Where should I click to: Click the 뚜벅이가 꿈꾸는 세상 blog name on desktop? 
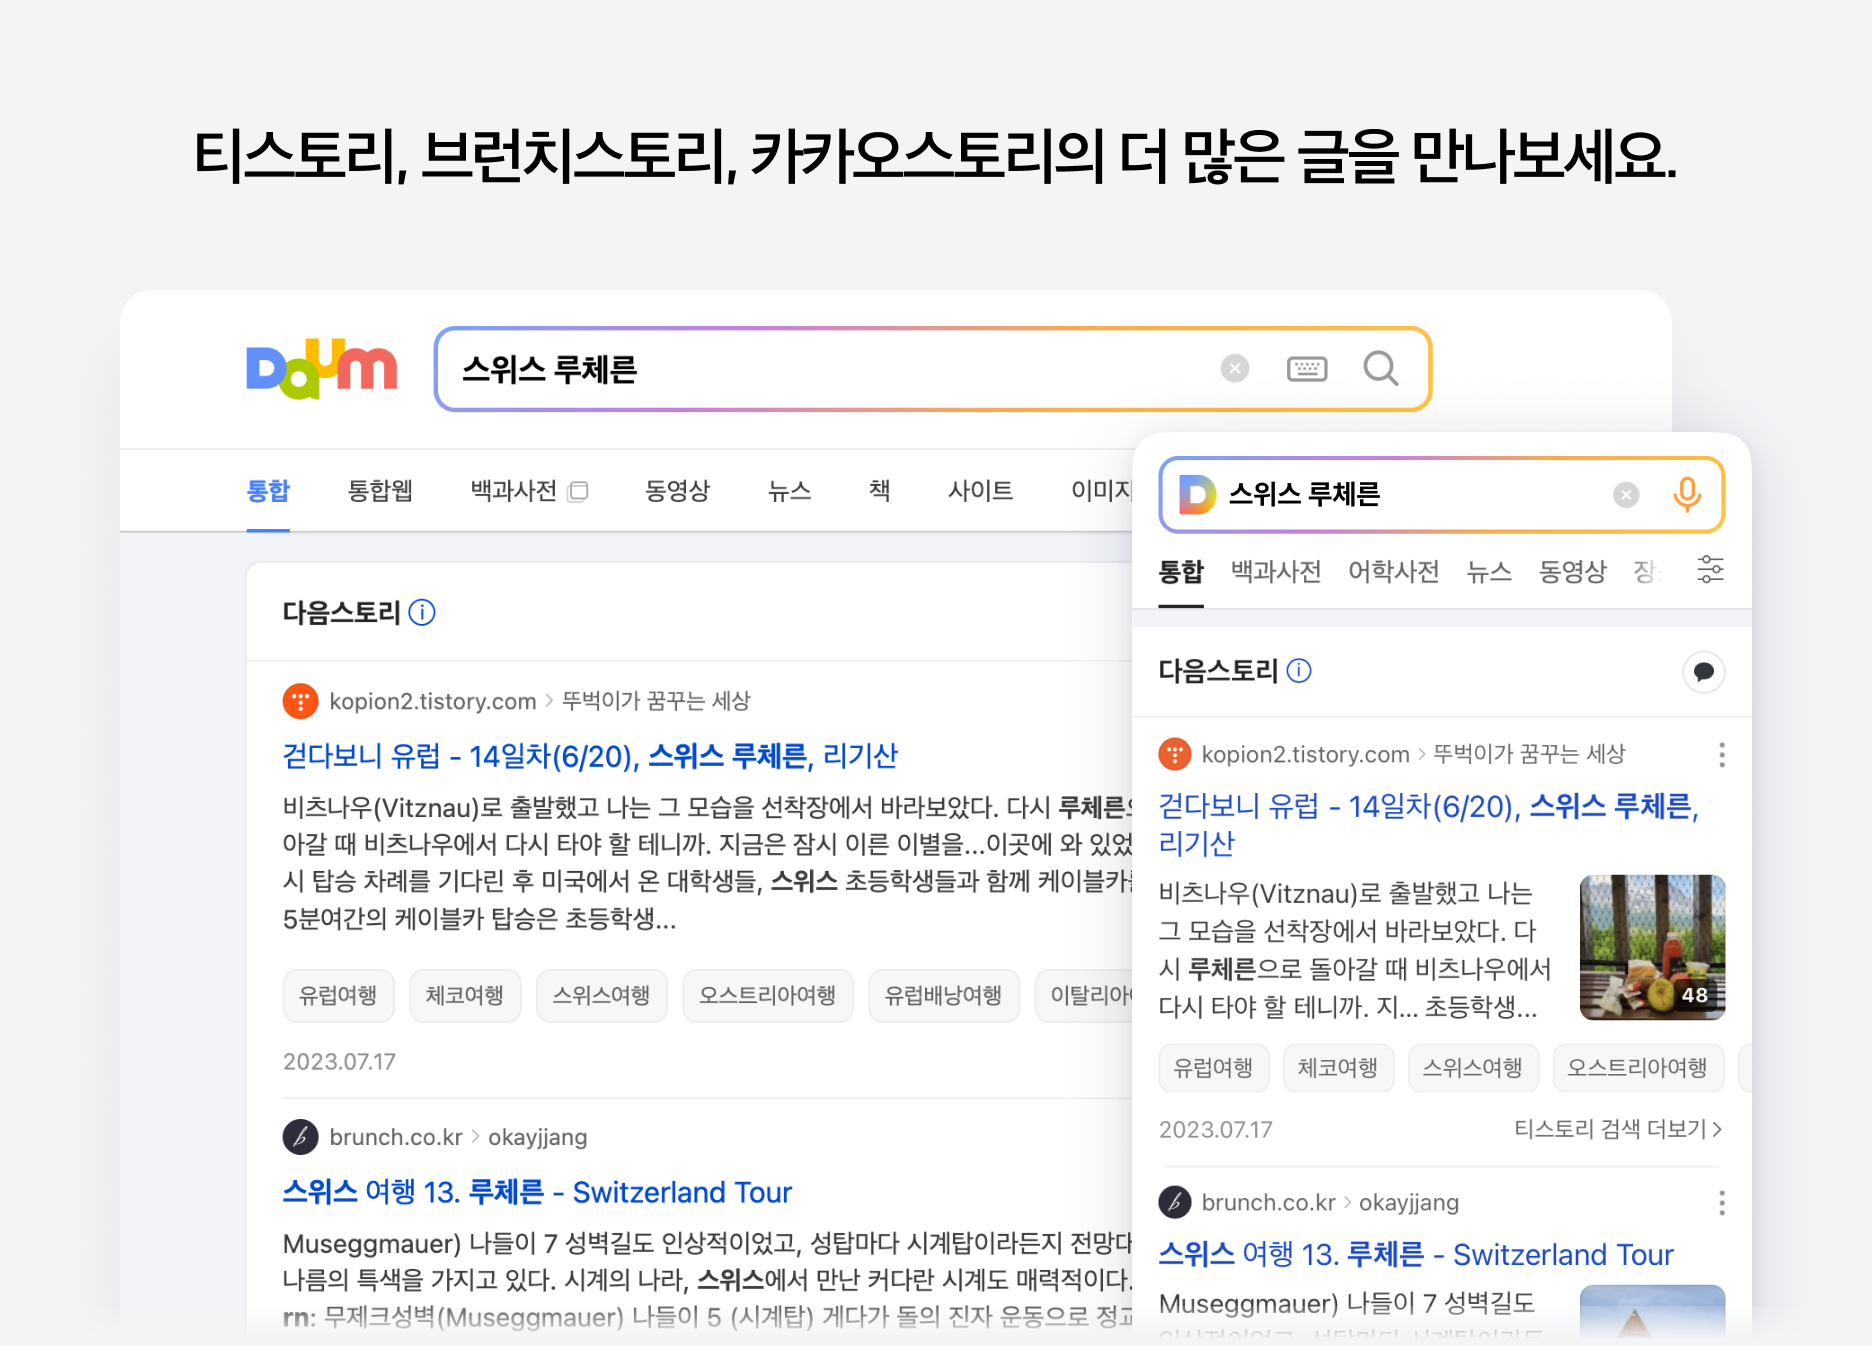(656, 701)
